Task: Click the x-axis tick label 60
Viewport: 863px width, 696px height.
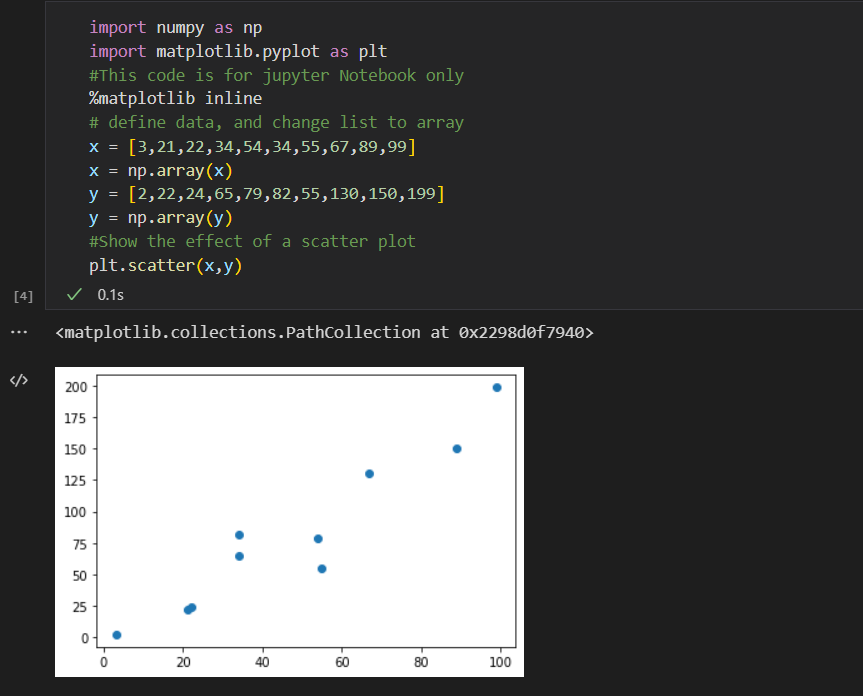Action: tap(342, 662)
